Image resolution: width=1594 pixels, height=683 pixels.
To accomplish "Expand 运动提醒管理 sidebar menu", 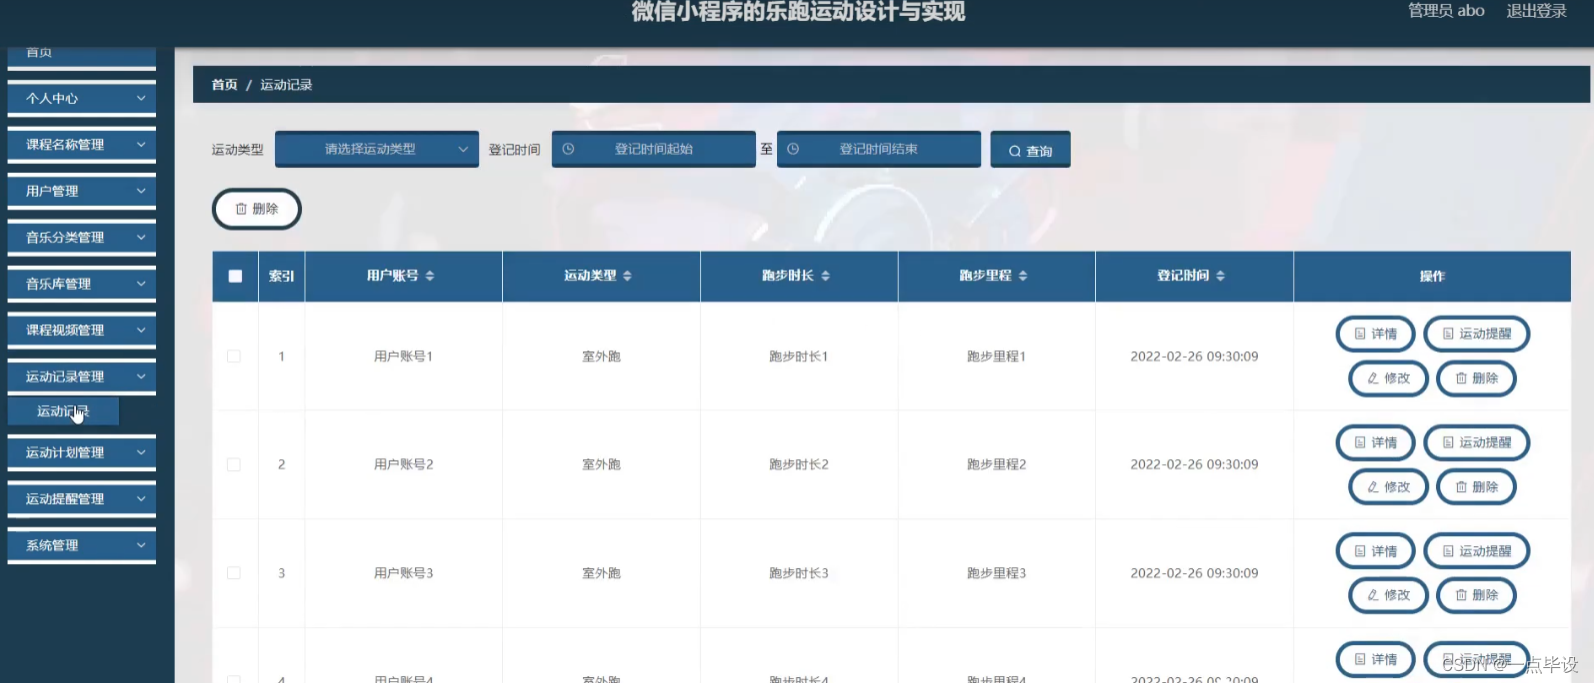I will [x=82, y=499].
